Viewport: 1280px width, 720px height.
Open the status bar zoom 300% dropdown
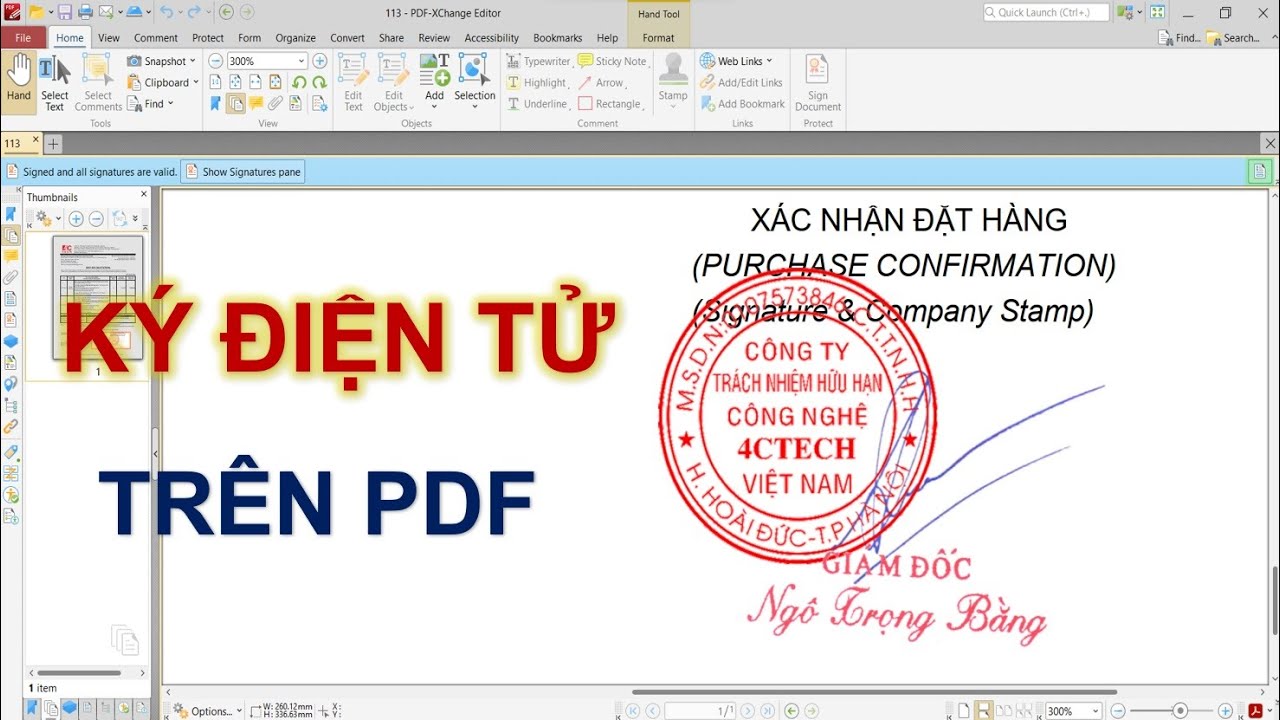tap(1097, 711)
